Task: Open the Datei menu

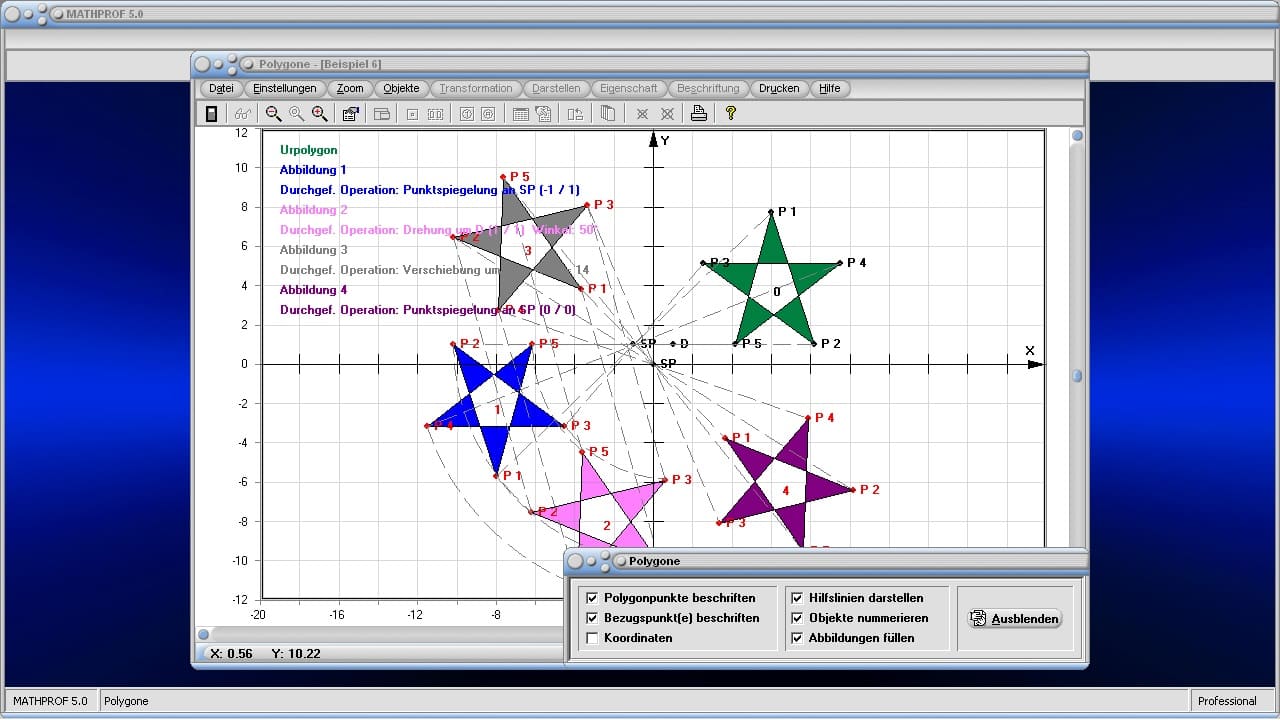Action: pos(221,88)
